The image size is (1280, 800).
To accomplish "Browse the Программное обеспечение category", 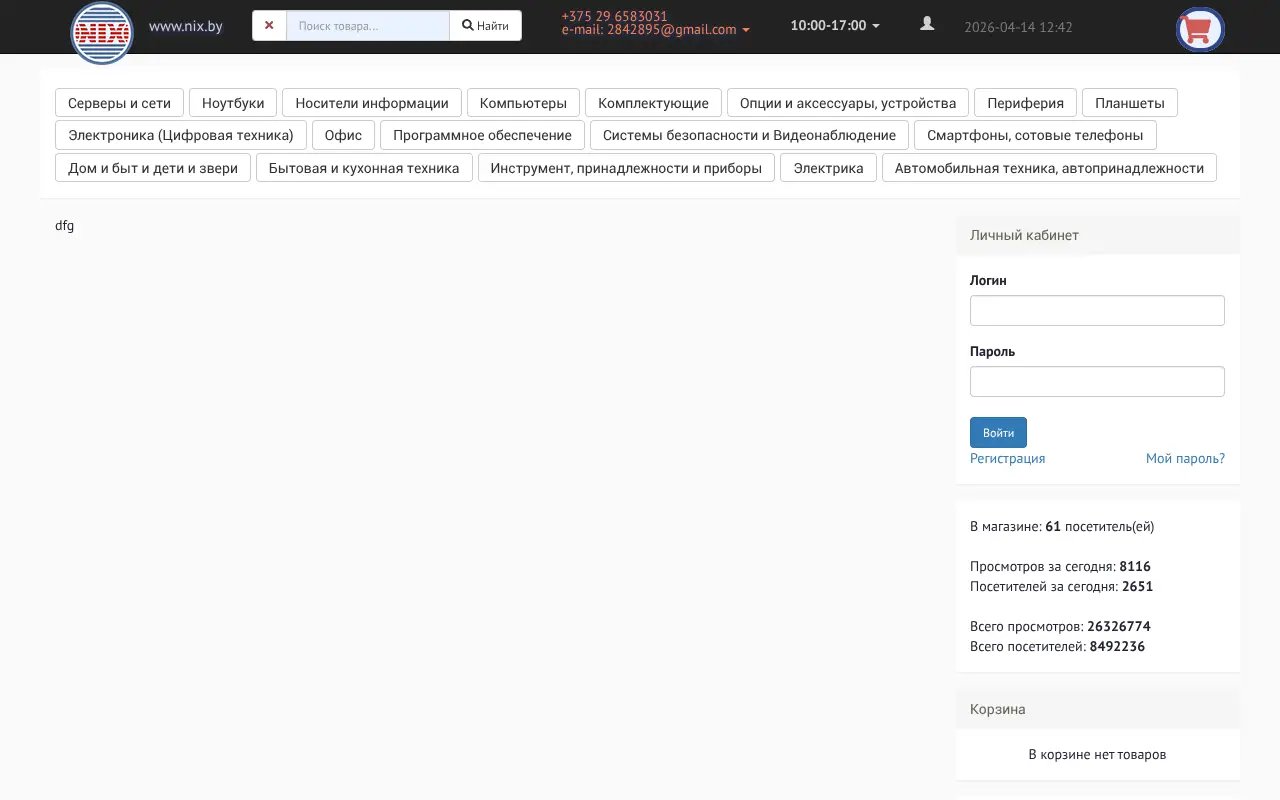I will point(483,134).
